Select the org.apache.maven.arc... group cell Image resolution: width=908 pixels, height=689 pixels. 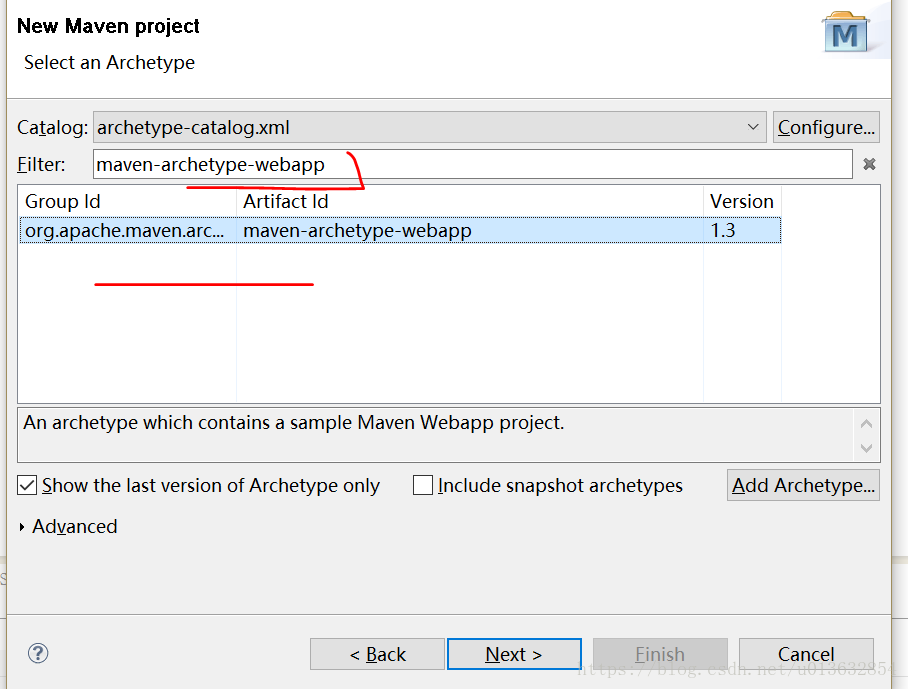point(128,230)
